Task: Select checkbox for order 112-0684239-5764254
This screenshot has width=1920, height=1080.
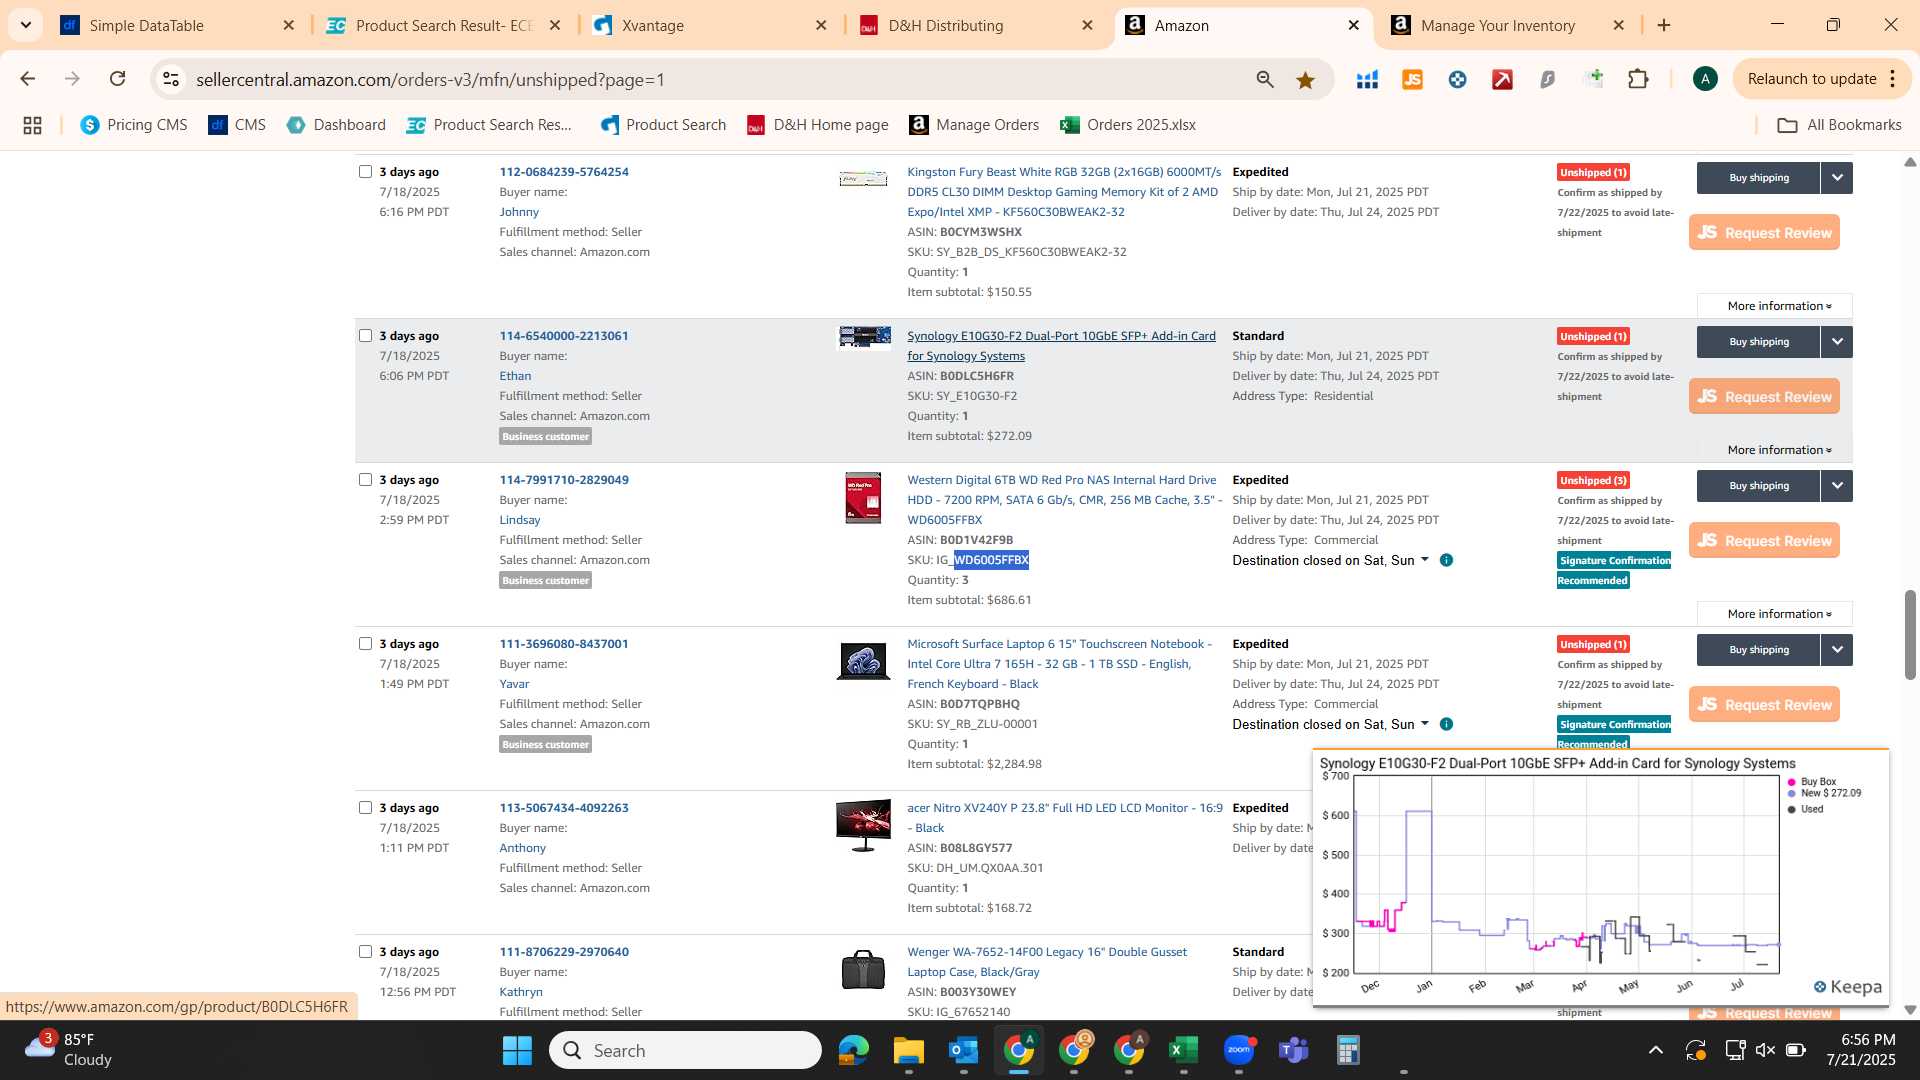Action: tap(365, 172)
